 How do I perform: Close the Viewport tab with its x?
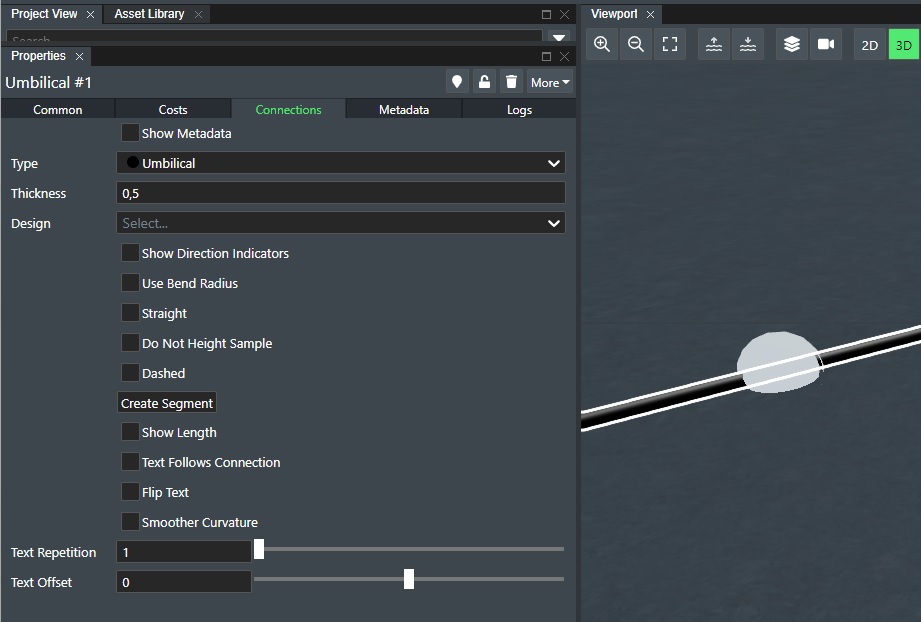[650, 14]
